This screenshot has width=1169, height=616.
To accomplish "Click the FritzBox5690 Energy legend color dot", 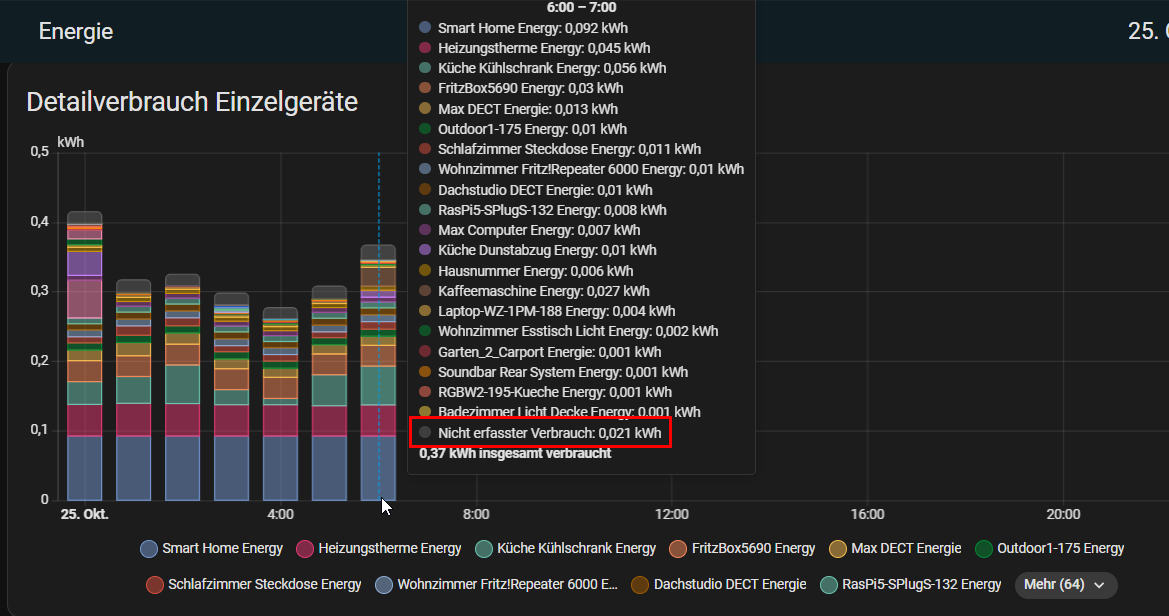I will pos(678,549).
